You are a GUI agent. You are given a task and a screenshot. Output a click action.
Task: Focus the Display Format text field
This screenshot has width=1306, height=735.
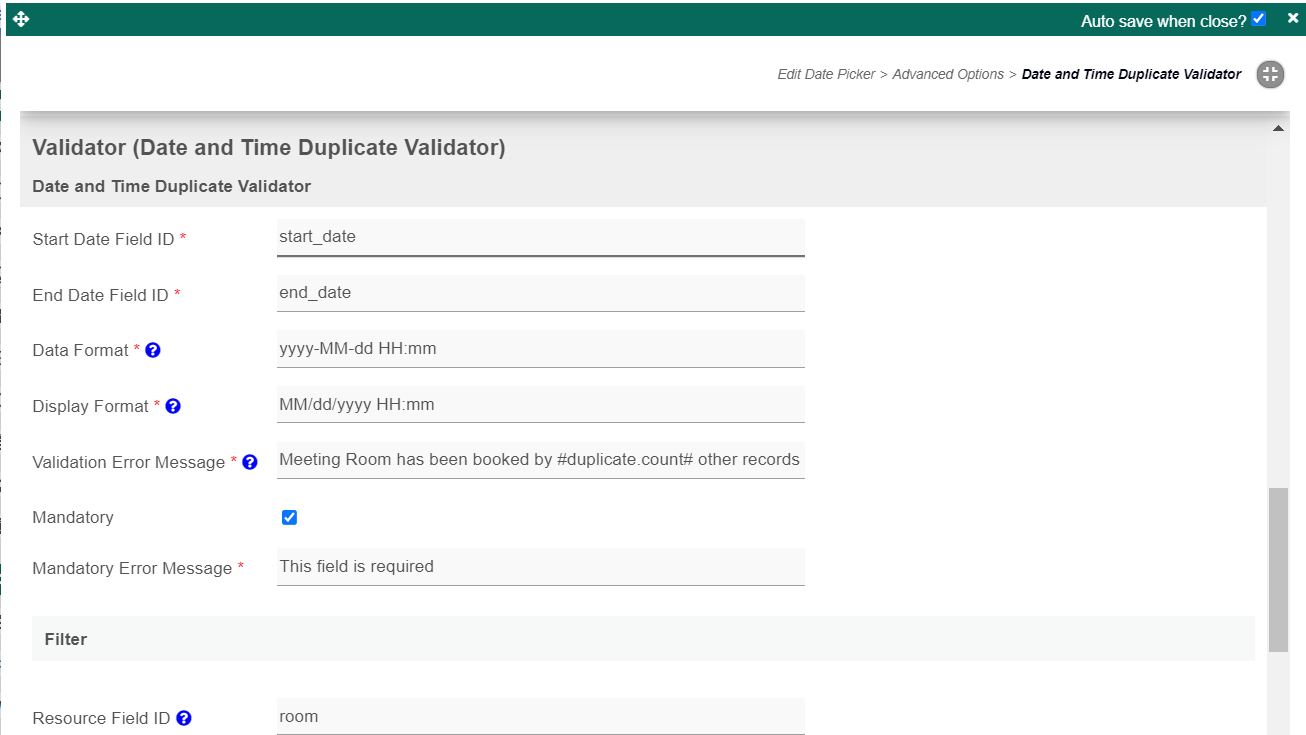(x=540, y=405)
